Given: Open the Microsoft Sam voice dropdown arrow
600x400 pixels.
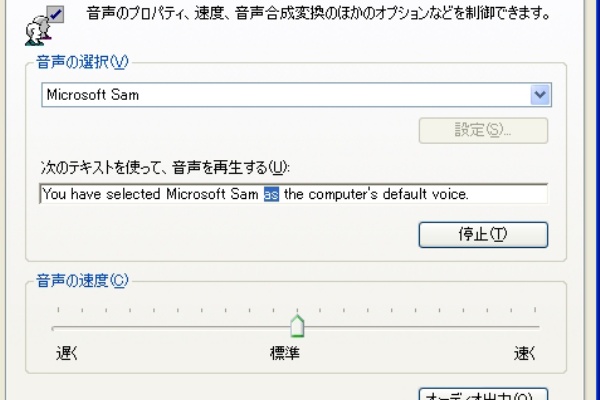Looking at the screenshot, I should 540,95.
